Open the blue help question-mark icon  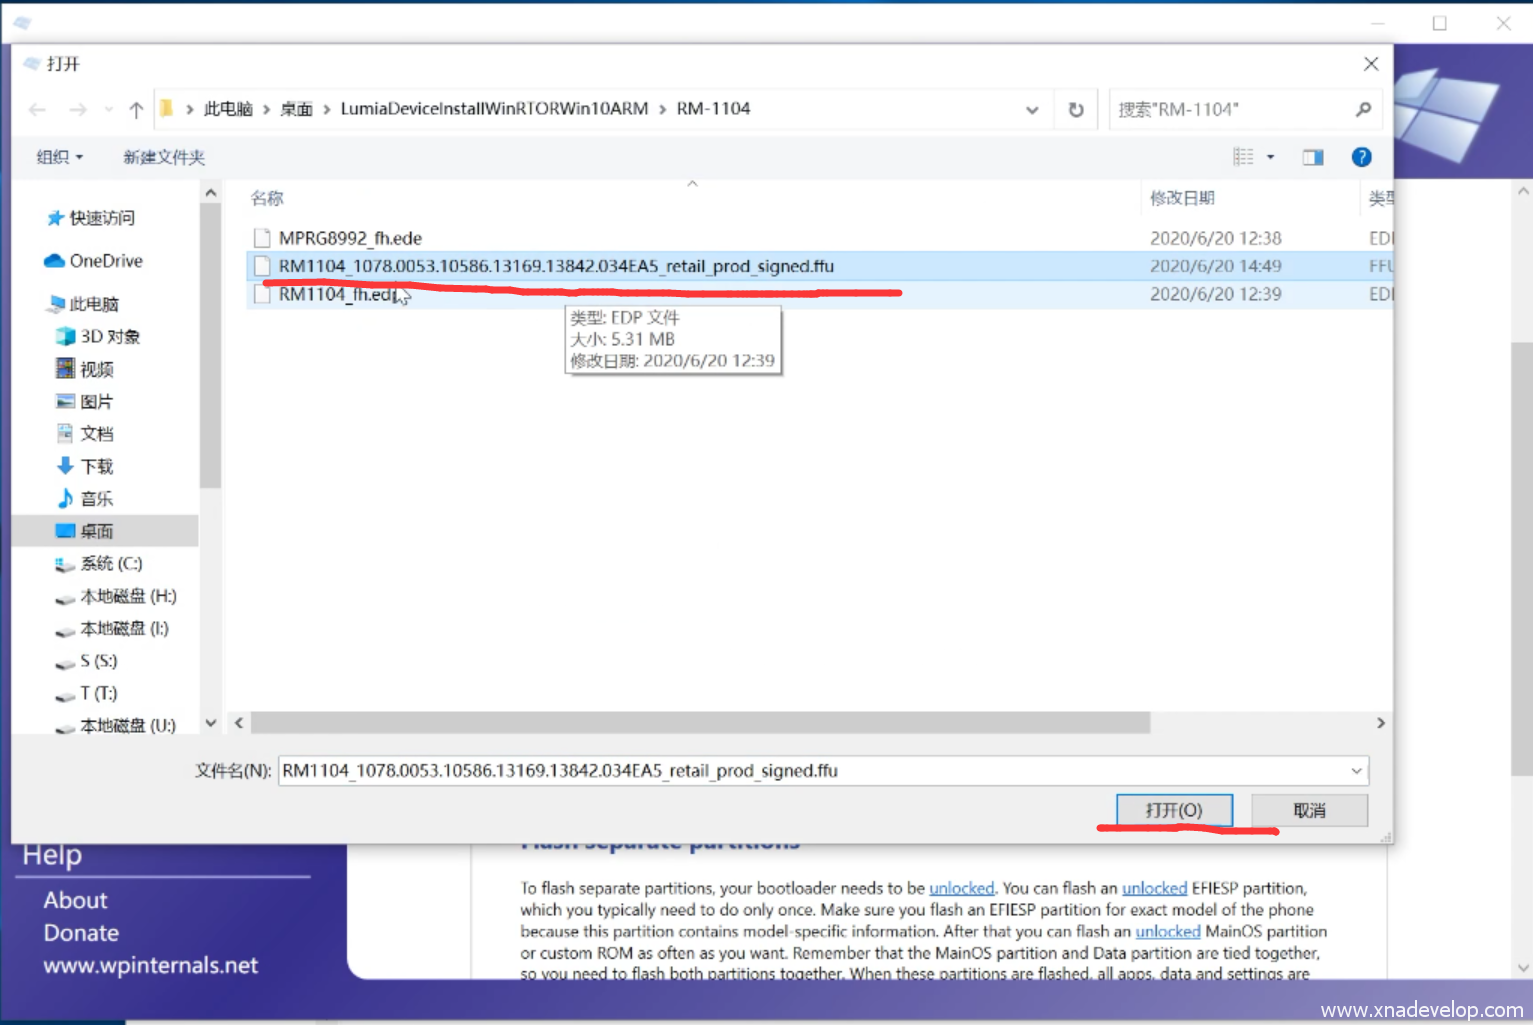1361,157
